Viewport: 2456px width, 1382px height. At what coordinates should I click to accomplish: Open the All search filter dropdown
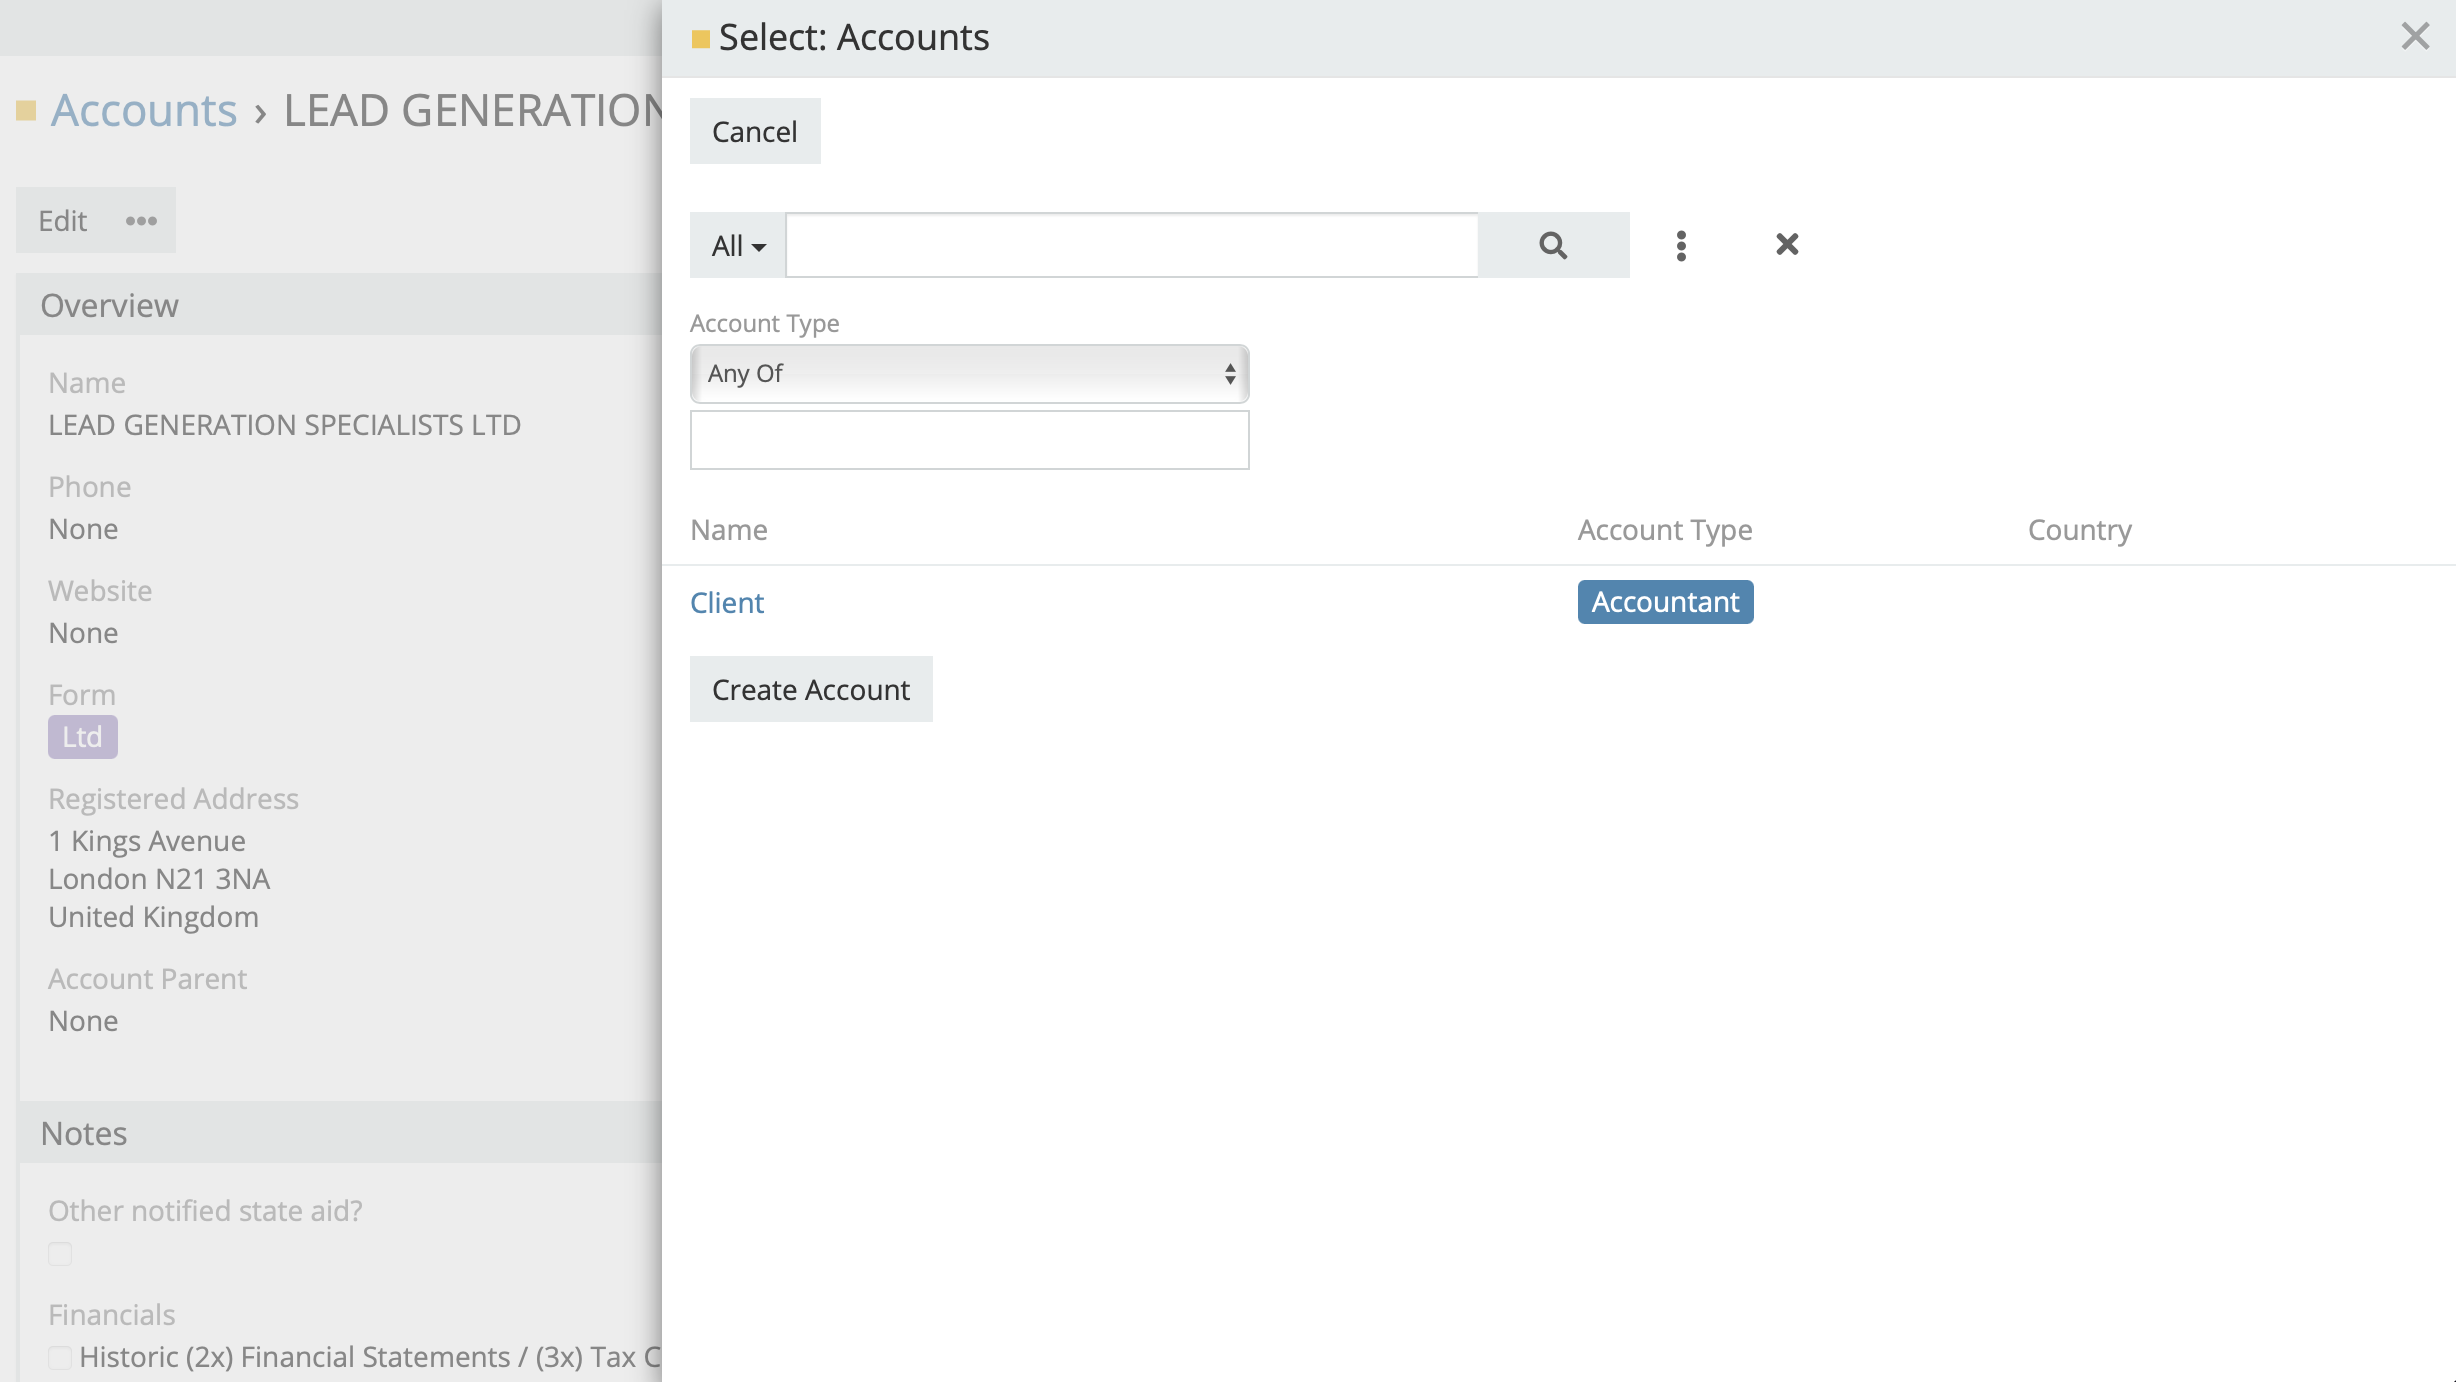[738, 245]
